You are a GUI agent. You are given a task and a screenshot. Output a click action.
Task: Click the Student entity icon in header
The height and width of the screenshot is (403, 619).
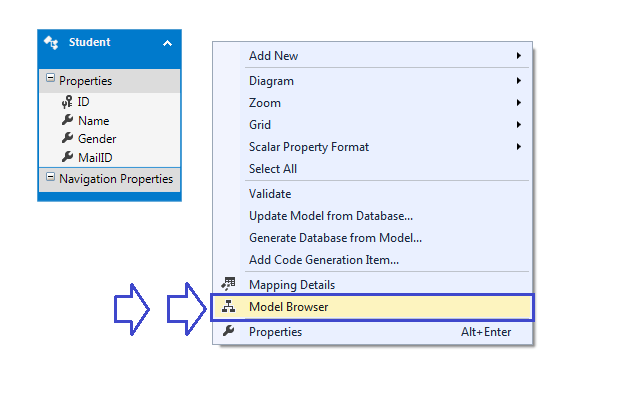(x=52, y=43)
